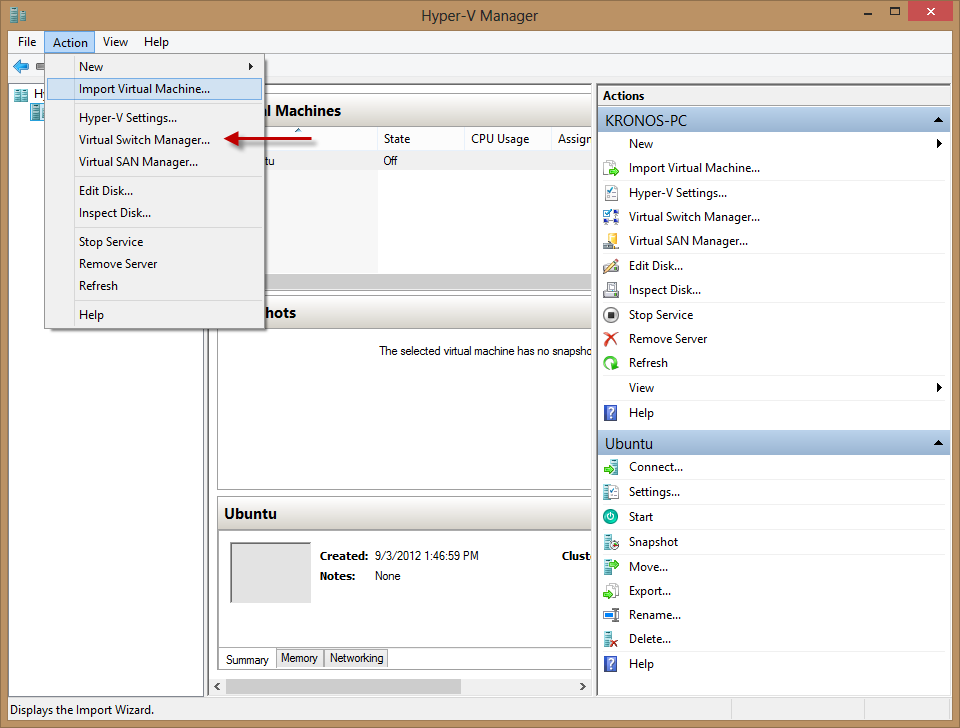This screenshot has width=960, height=728.
Task: Expand the View submenu arrow in Actions pane
Action: 939,388
